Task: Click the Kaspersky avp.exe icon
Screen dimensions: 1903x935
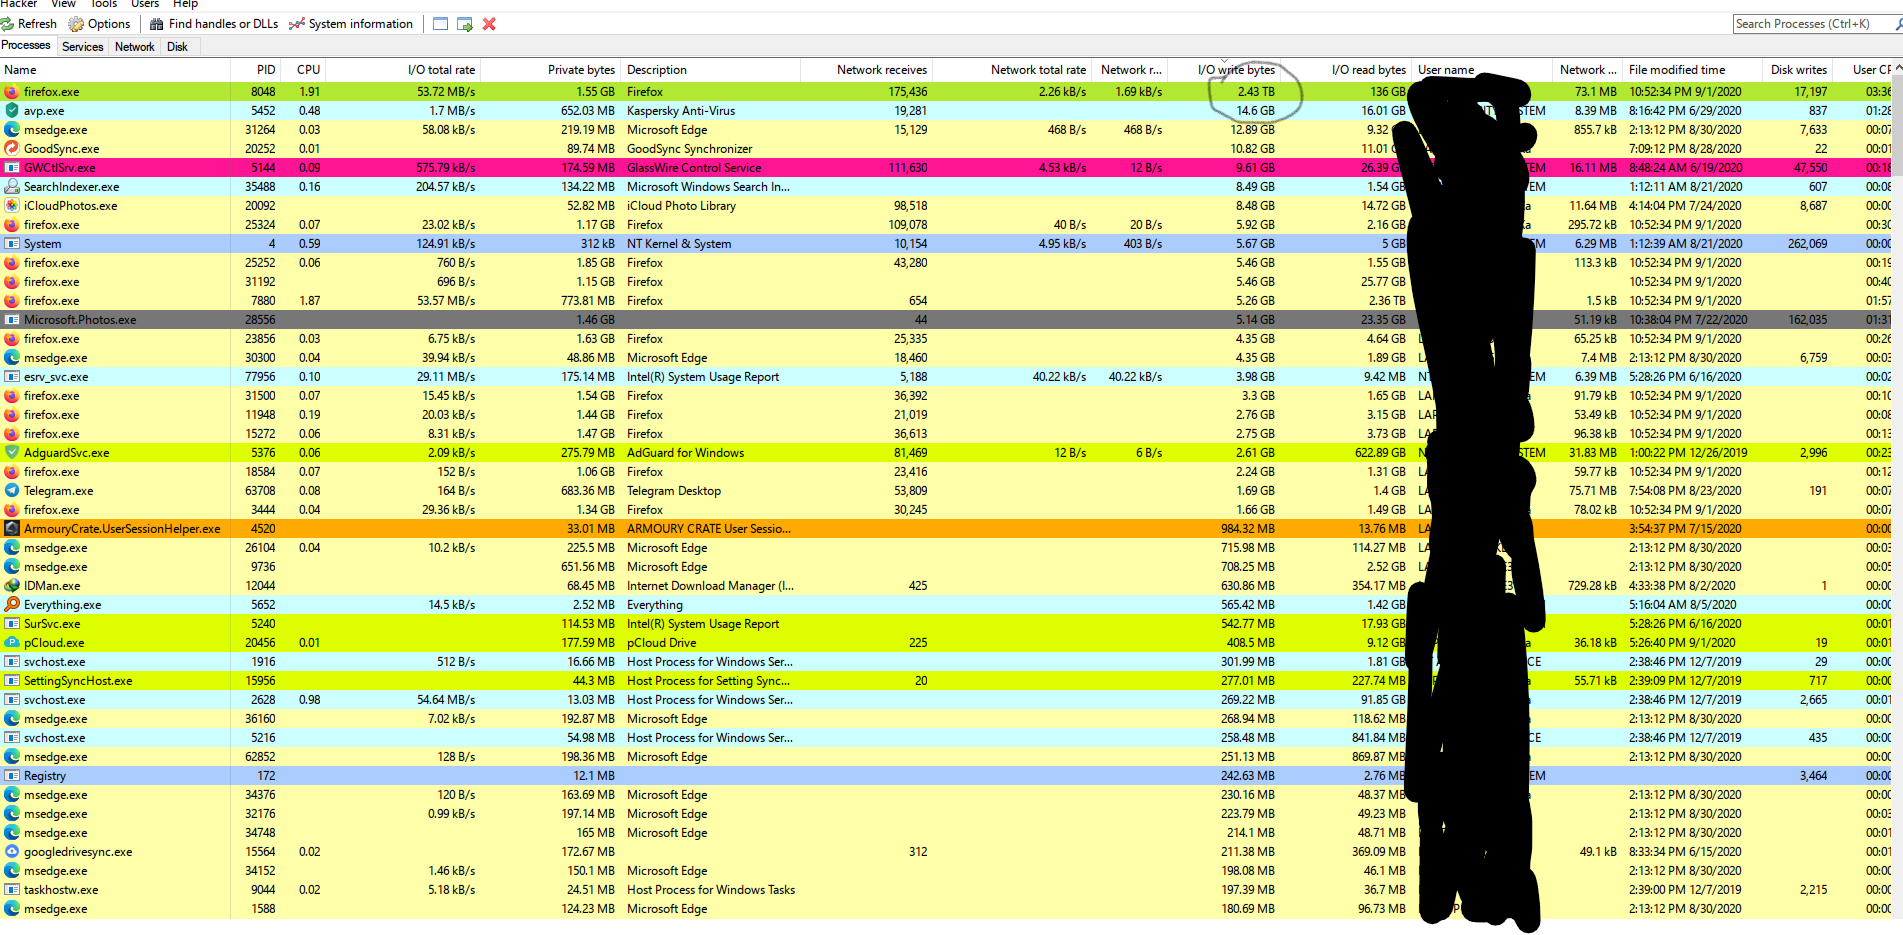Action: click(12, 111)
